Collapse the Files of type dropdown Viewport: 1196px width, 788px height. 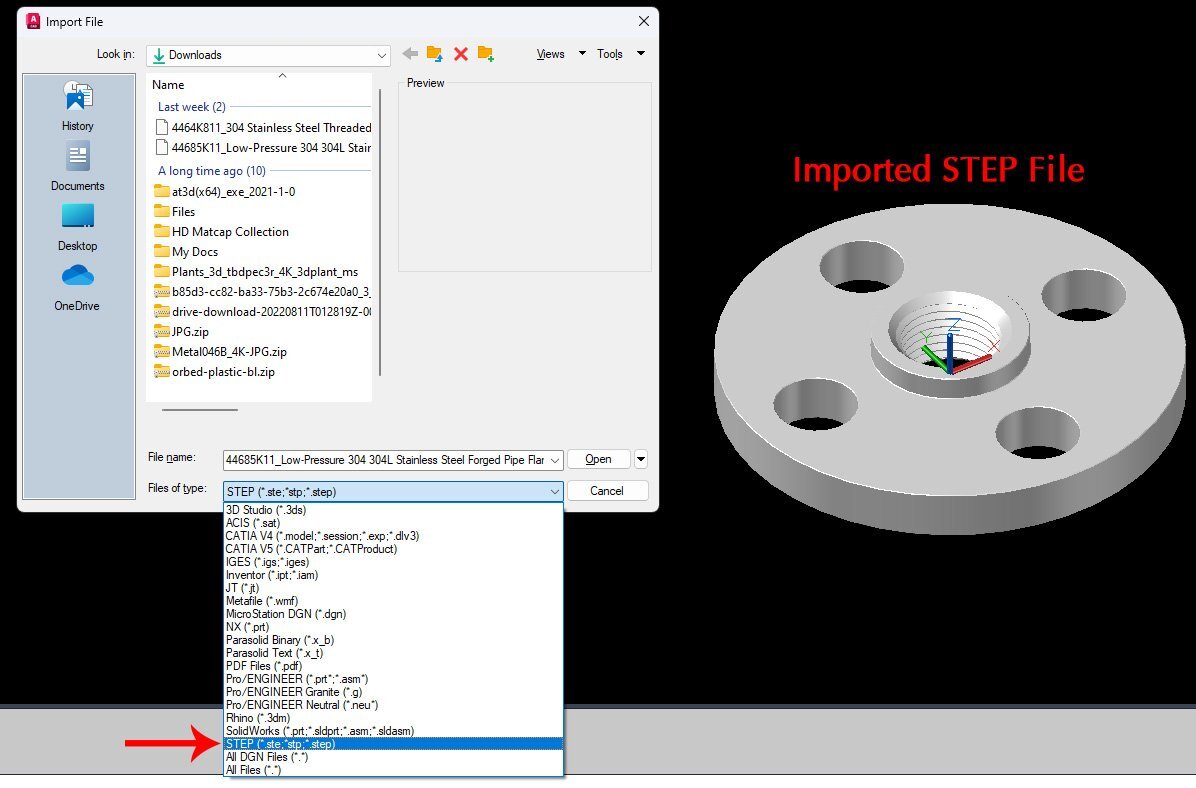555,492
